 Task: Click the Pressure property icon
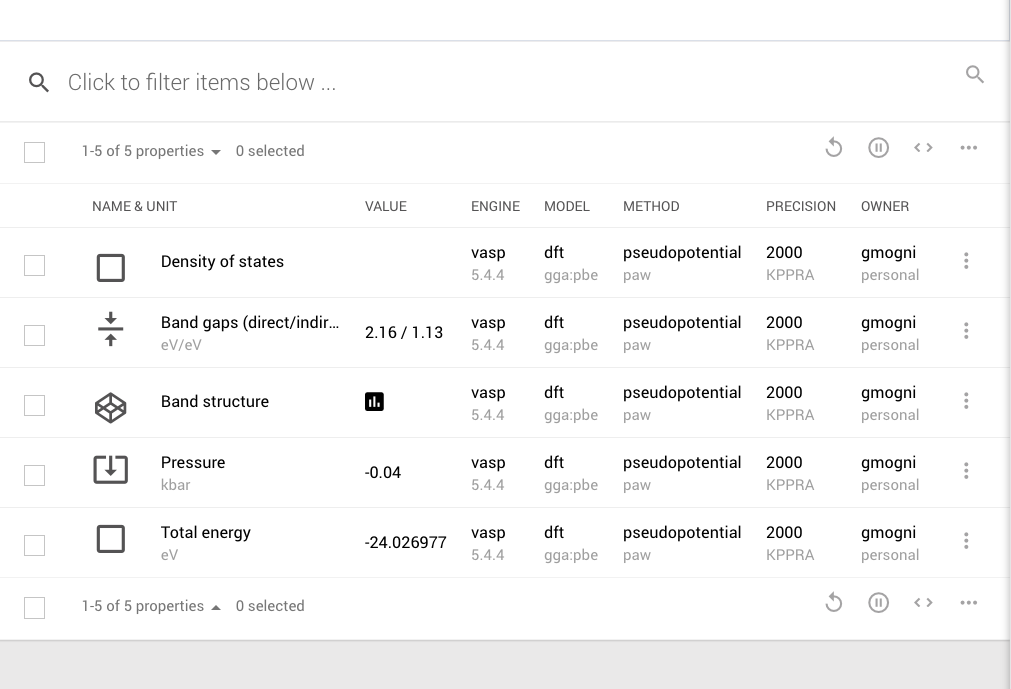[110, 471]
